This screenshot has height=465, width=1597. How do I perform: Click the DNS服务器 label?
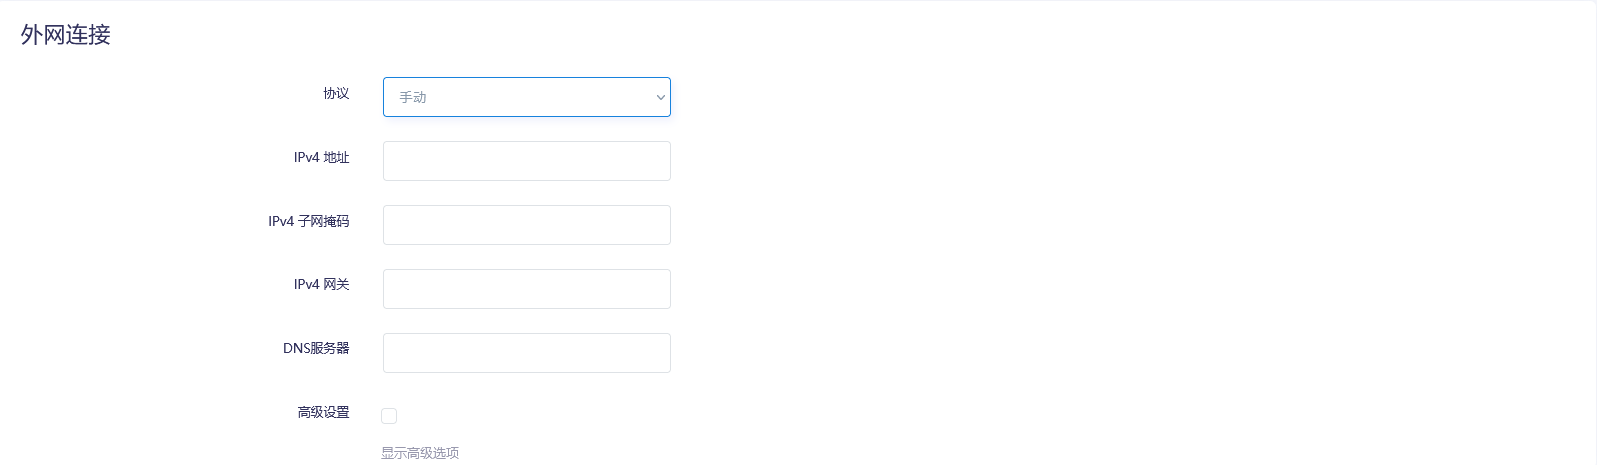pyautogui.click(x=316, y=348)
